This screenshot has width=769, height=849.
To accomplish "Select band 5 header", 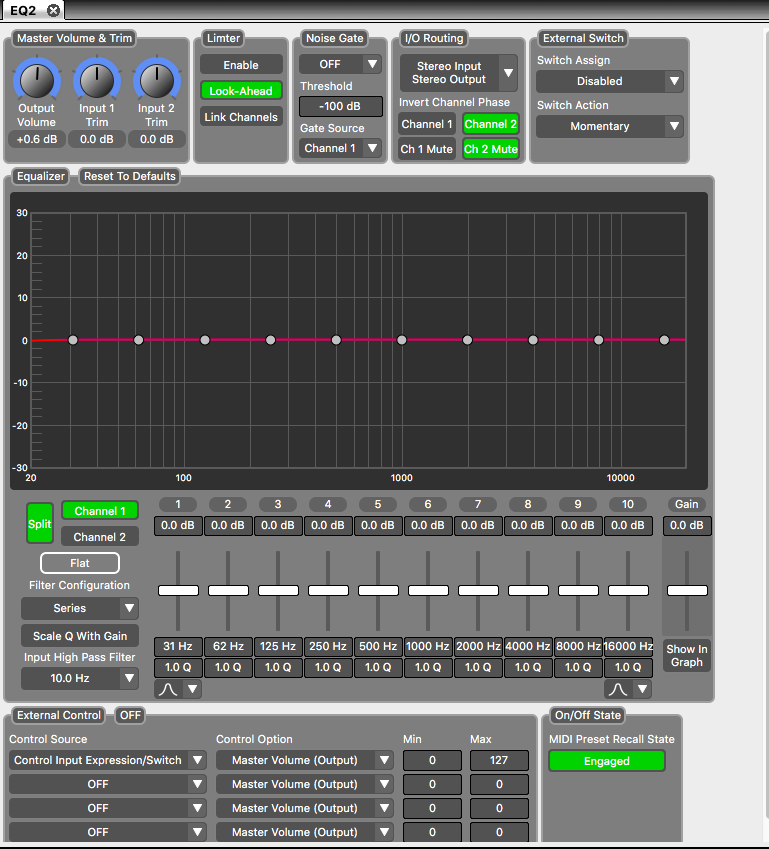I will click(377, 504).
